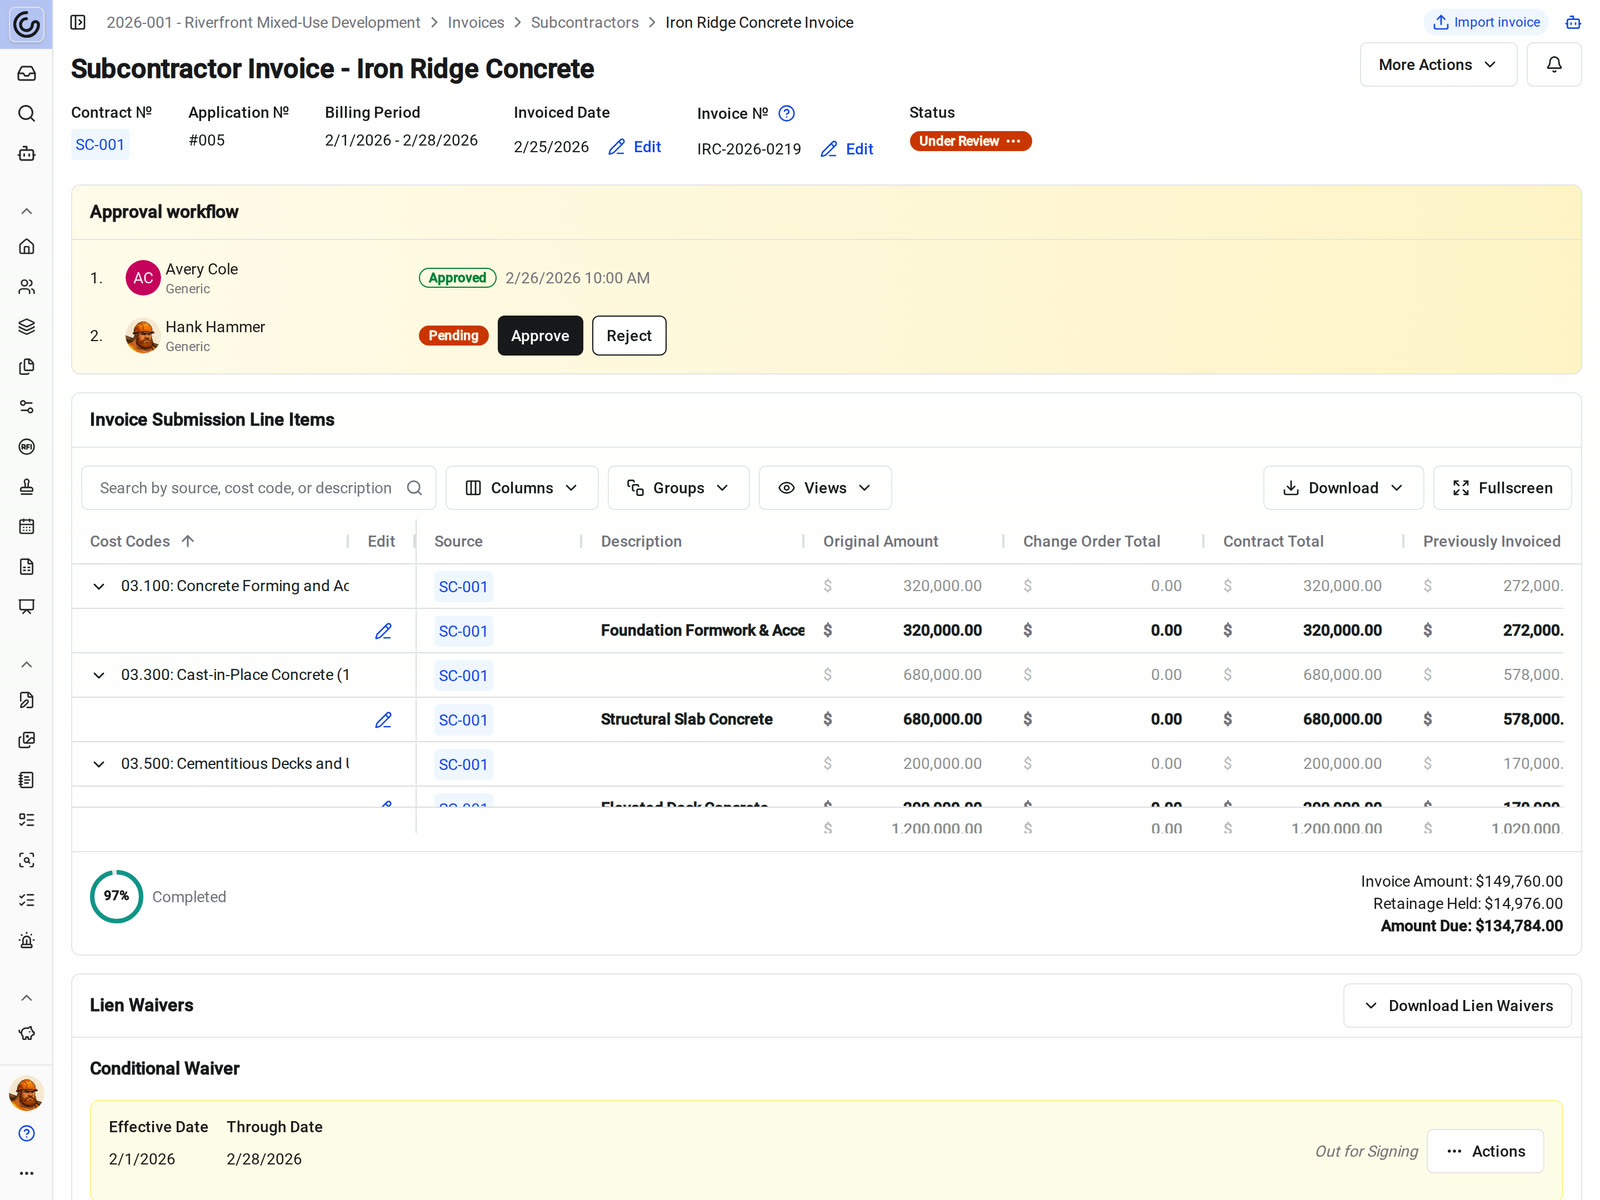
Task: Open the inbox icon in sidebar
Action: tap(27, 73)
